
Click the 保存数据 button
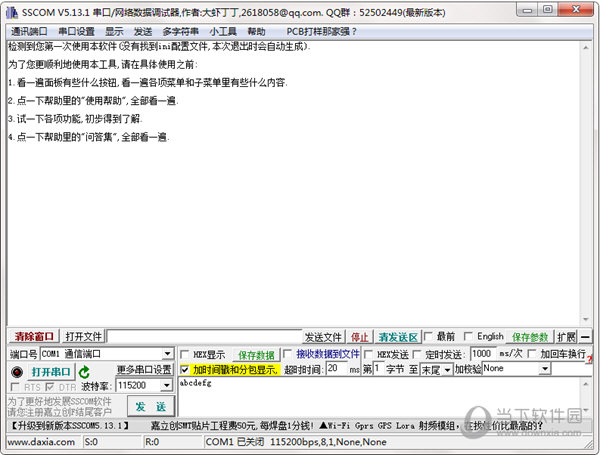256,354
